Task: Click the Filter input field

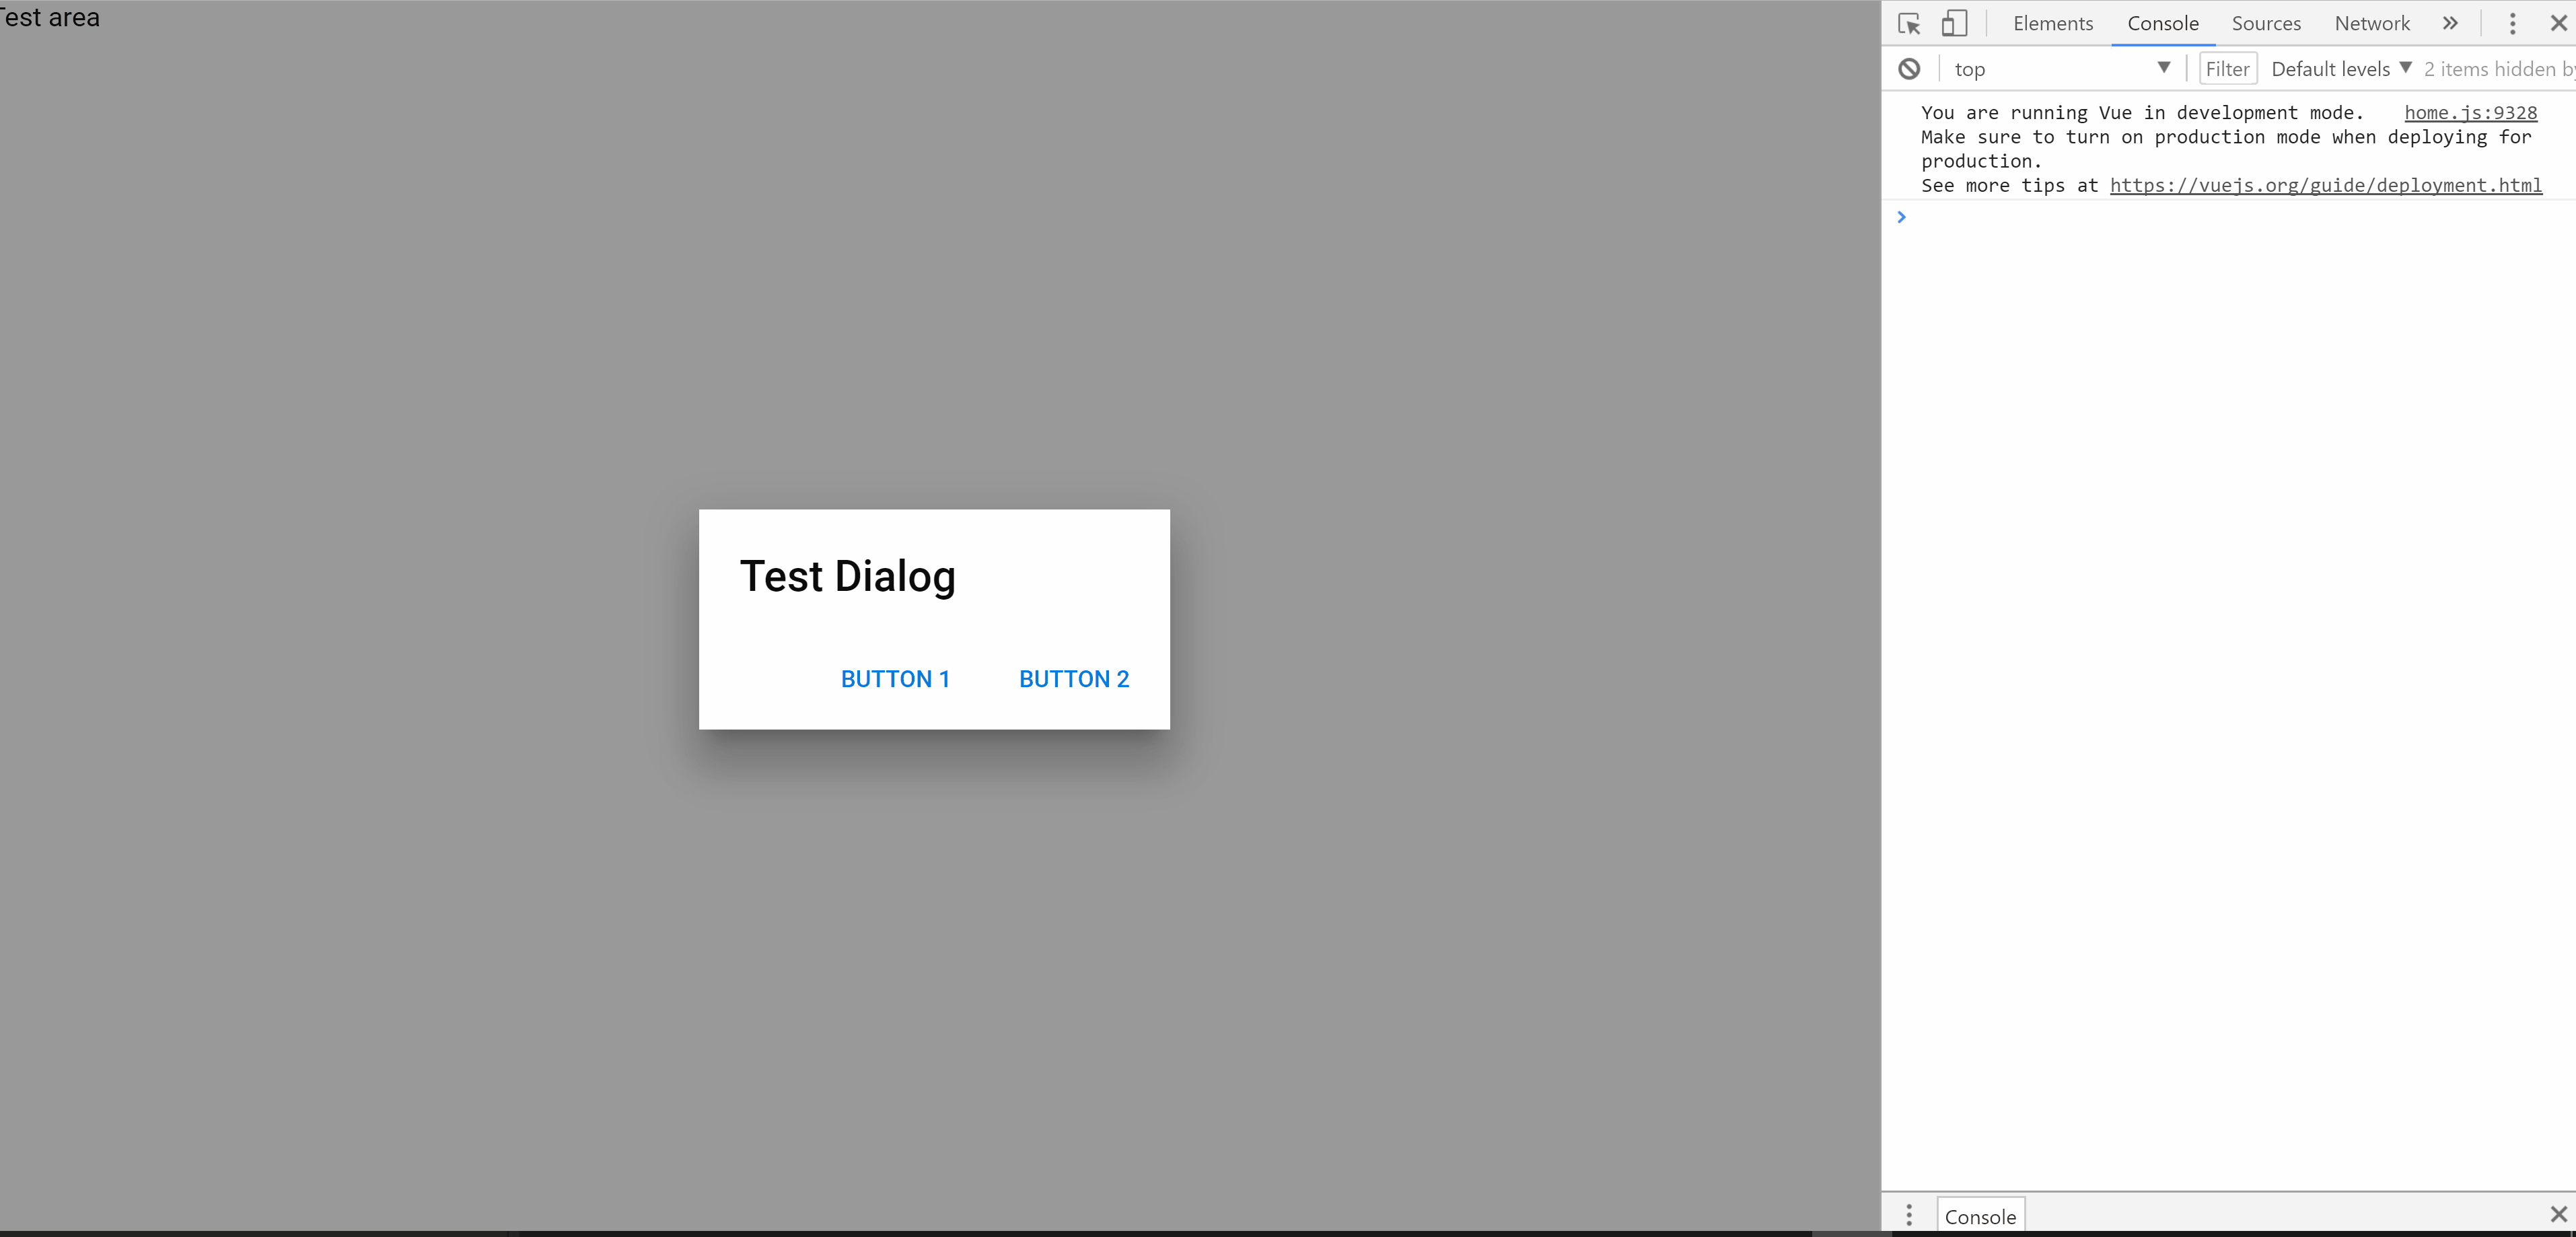Action: tap(2228, 68)
